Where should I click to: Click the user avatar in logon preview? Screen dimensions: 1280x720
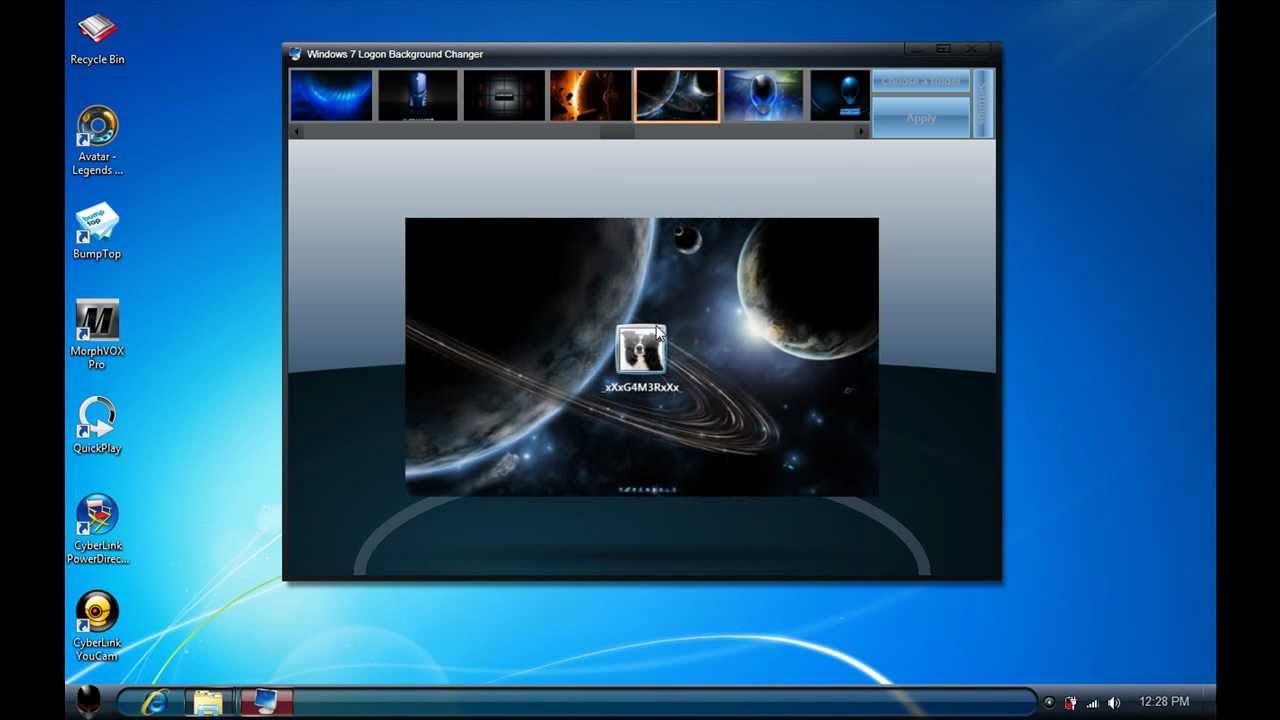(x=641, y=349)
